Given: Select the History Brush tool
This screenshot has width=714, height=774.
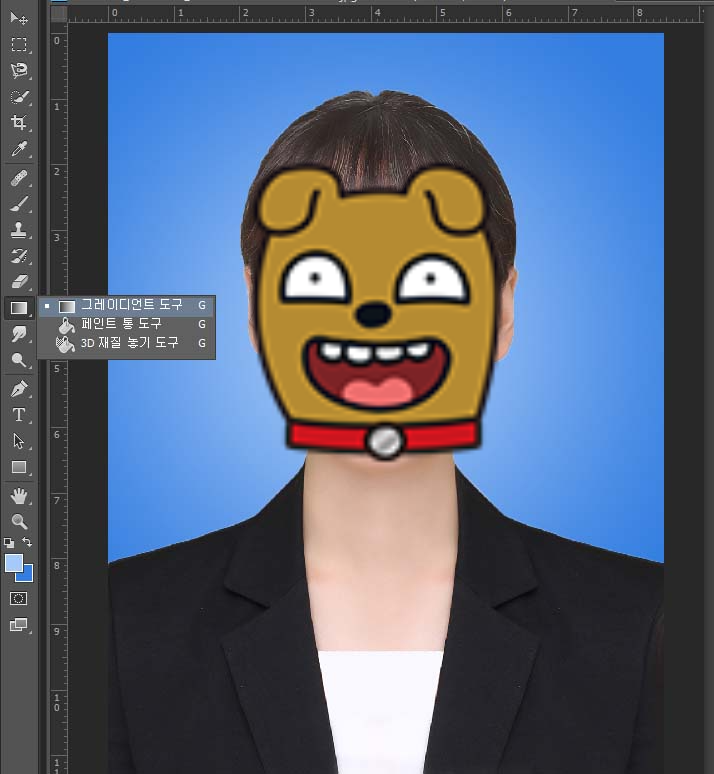Looking at the screenshot, I should pos(19,256).
